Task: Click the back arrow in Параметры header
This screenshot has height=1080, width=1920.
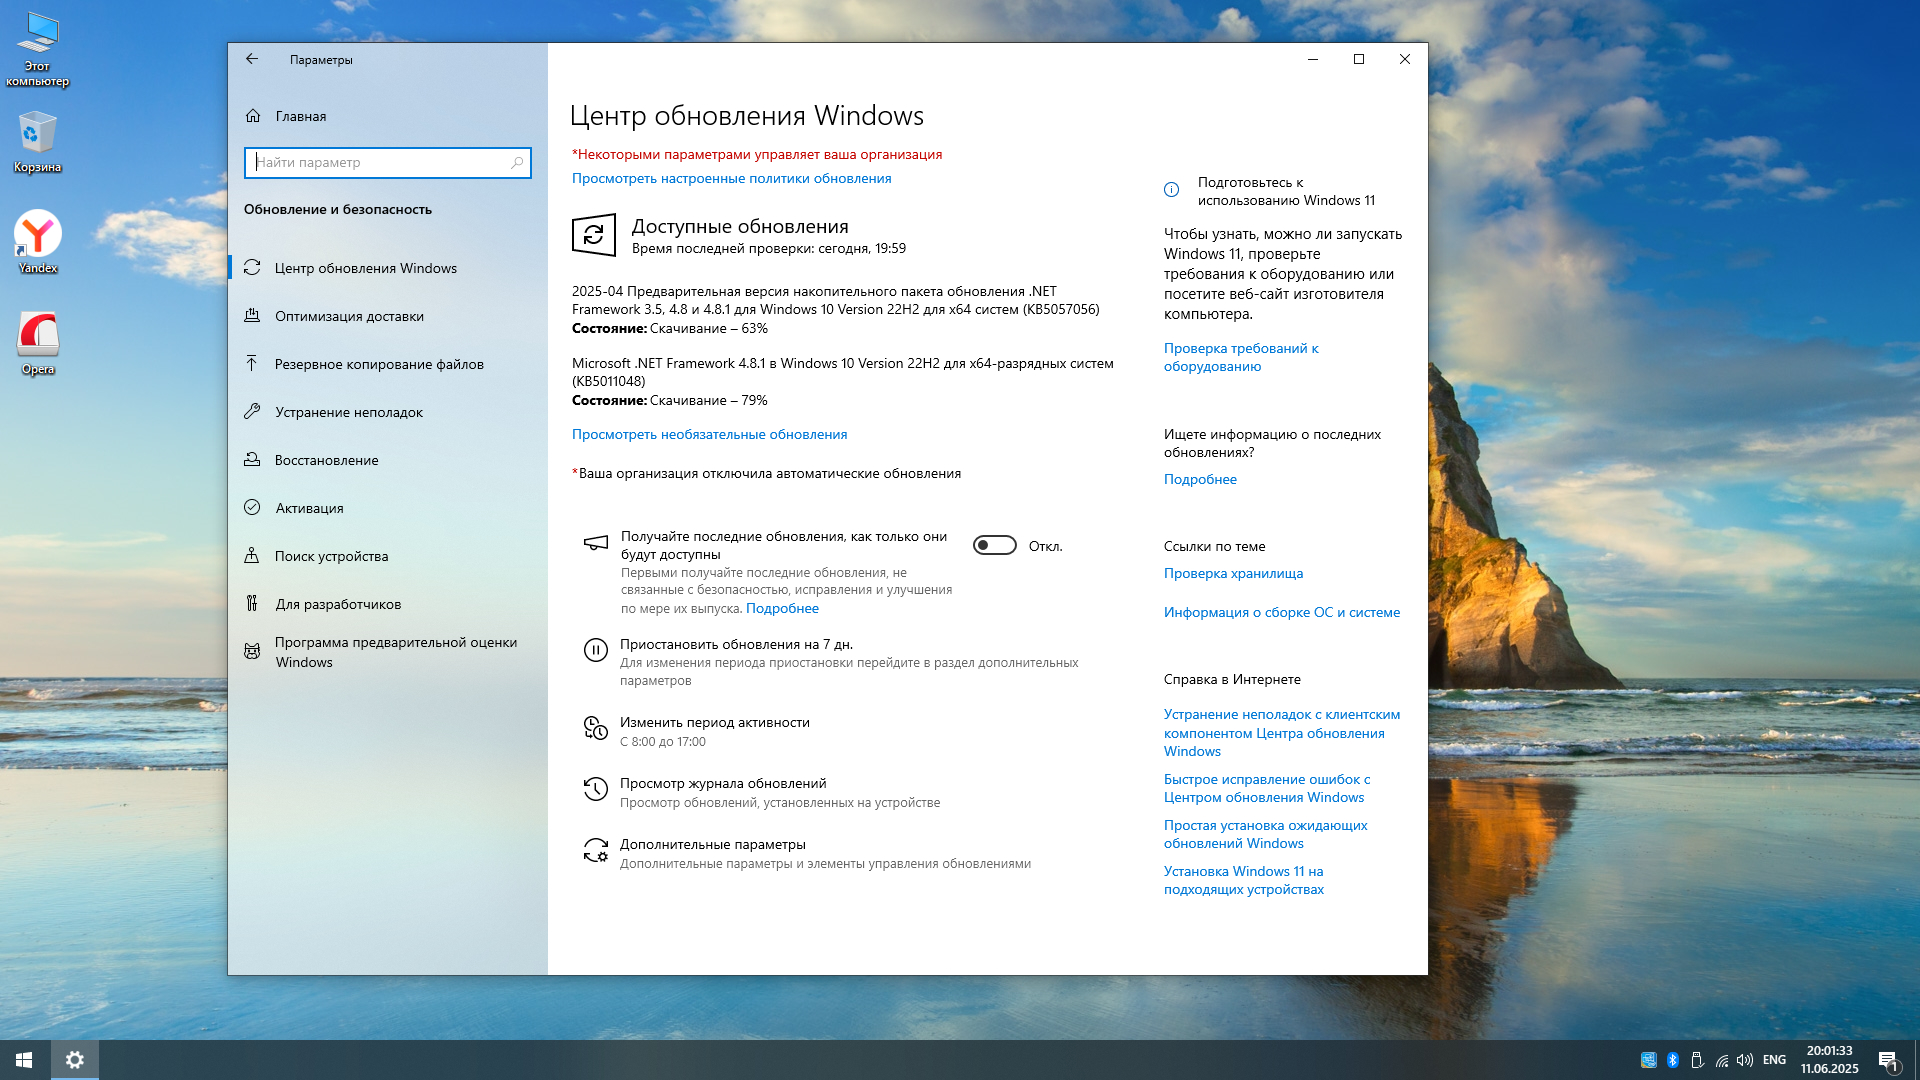Action: (252, 59)
